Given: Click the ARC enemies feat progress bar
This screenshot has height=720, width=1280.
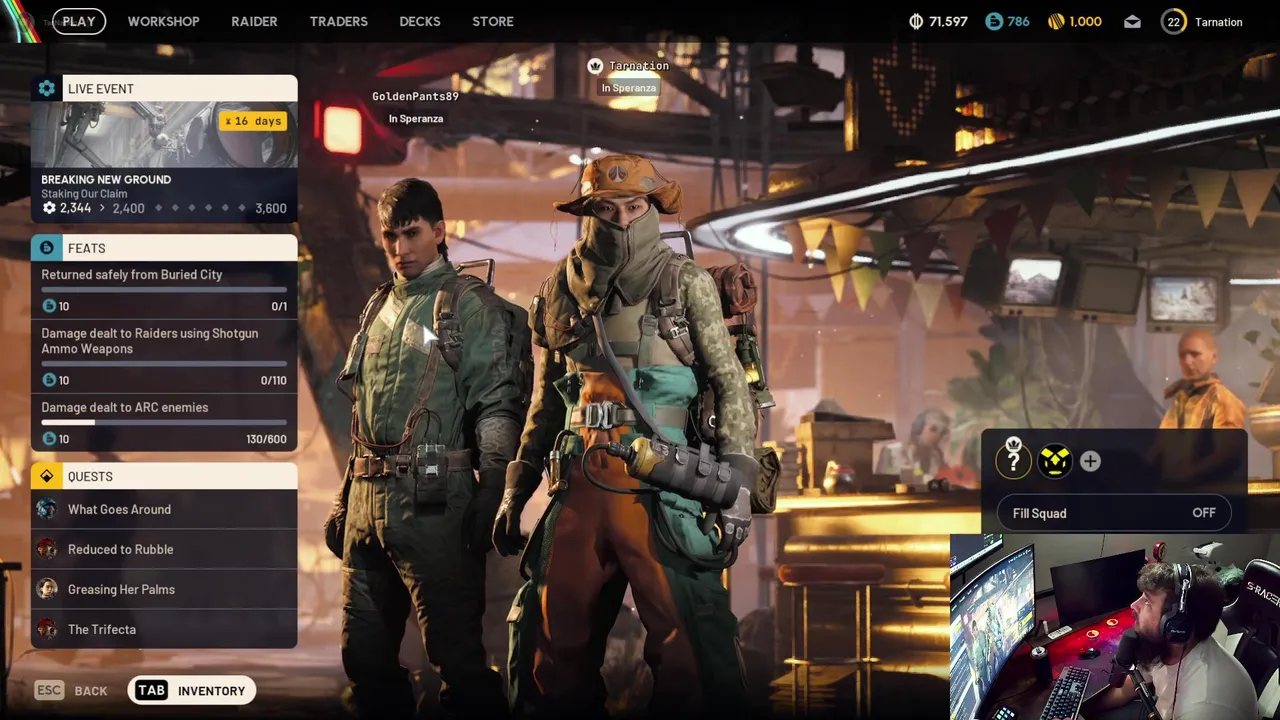Looking at the screenshot, I should [x=164, y=422].
